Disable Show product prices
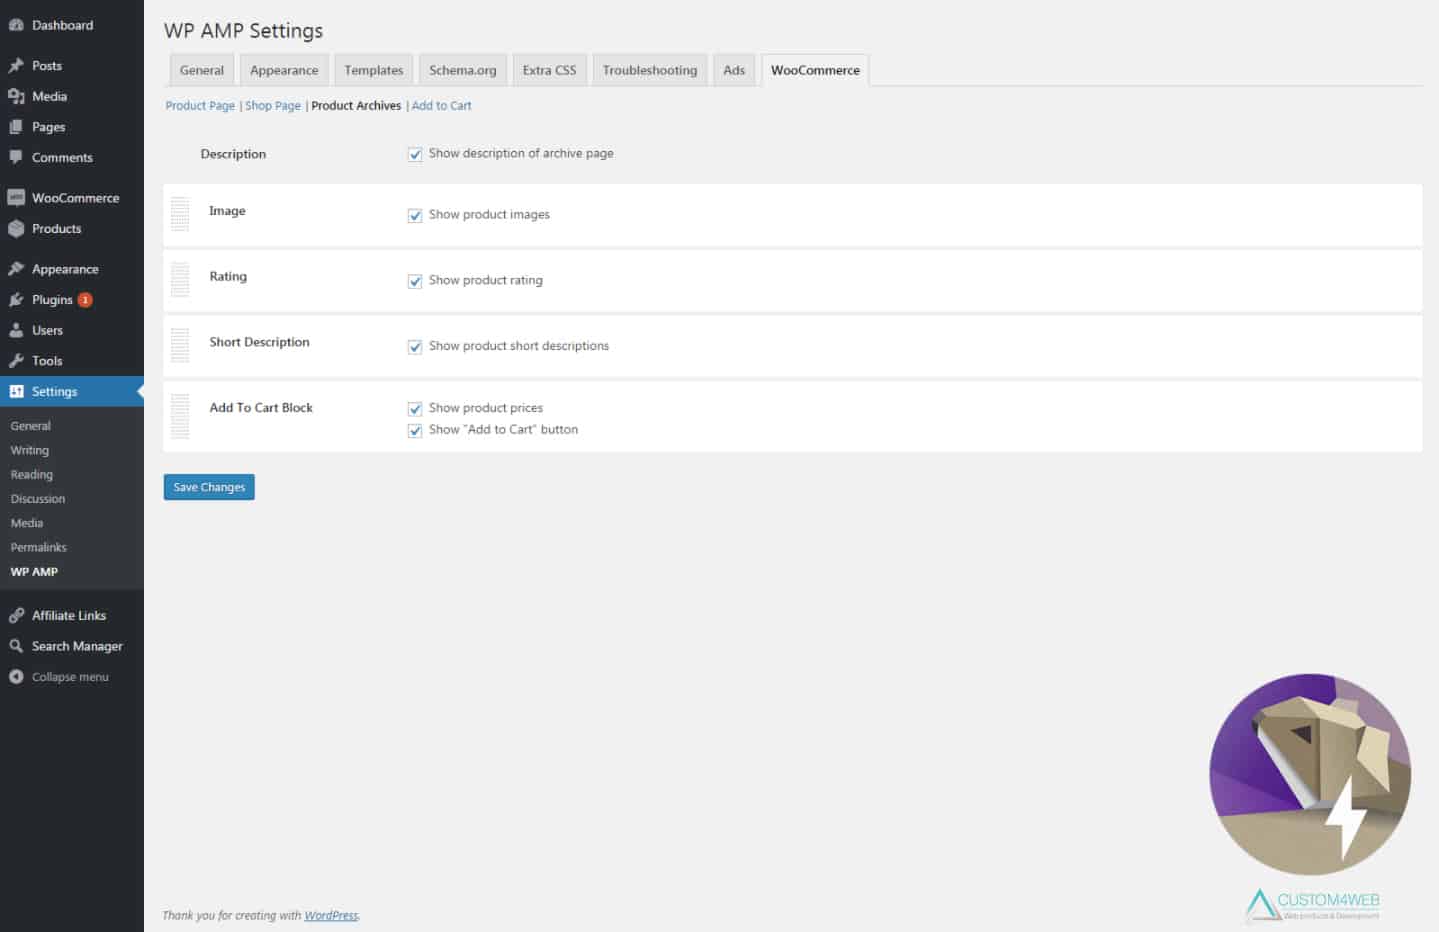Screen dimensions: 1439x932 point(415,409)
